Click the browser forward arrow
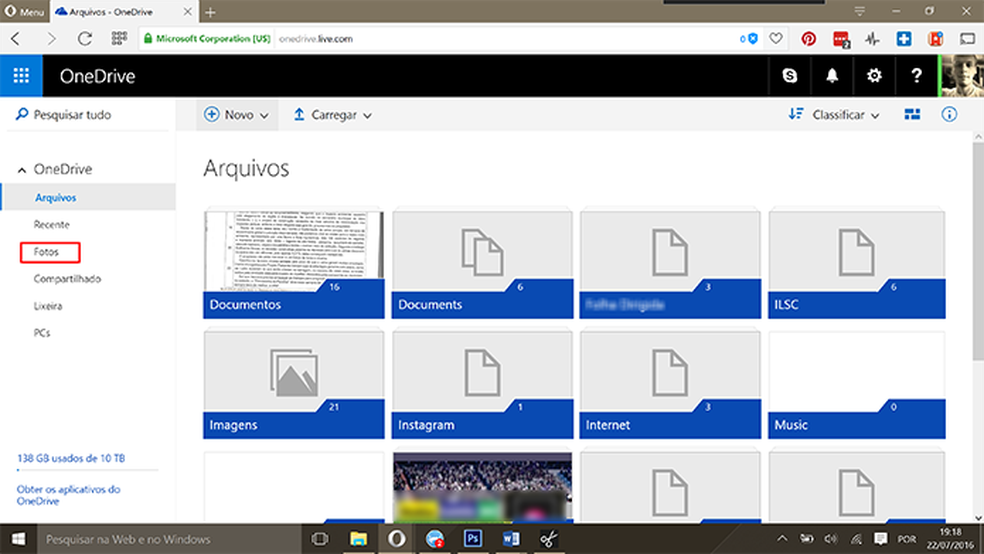984x554 pixels. tap(51, 39)
